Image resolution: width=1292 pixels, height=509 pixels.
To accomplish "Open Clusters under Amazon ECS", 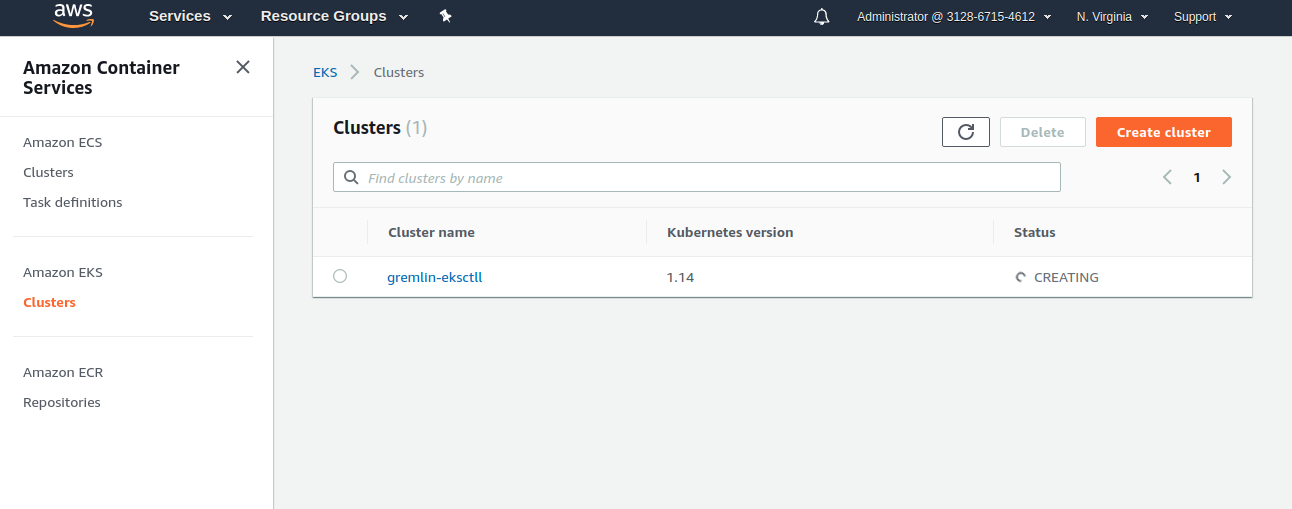I will coord(48,172).
